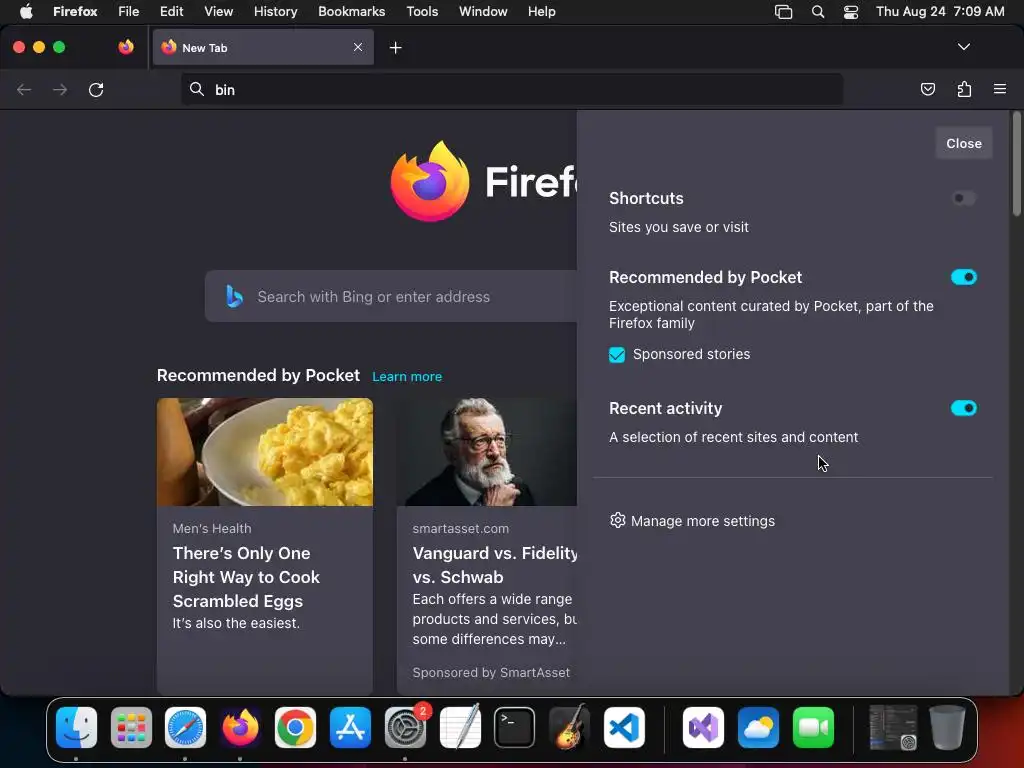
Task: Open the App Store from the dock
Action: 351,727
